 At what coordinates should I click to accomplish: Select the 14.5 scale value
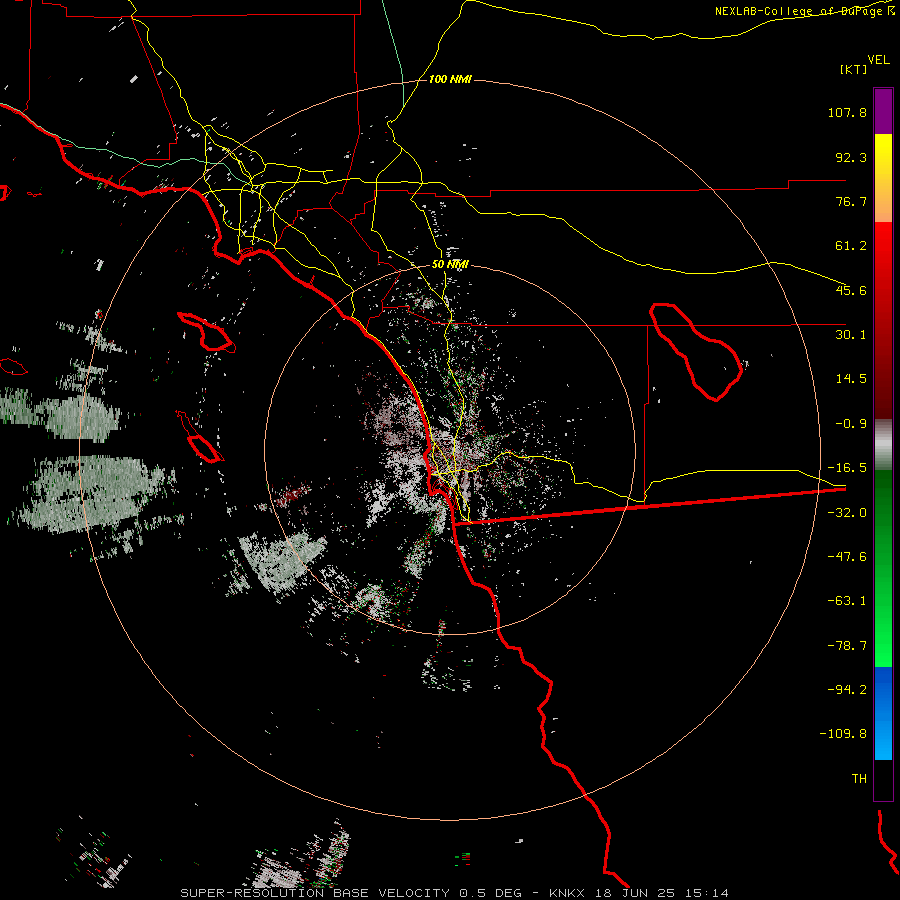pyautogui.click(x=851, y=379)
